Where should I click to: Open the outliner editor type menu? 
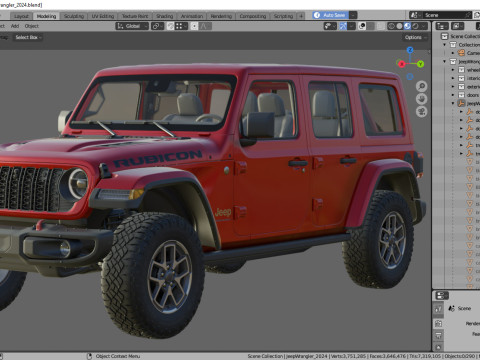click(442, 26)
